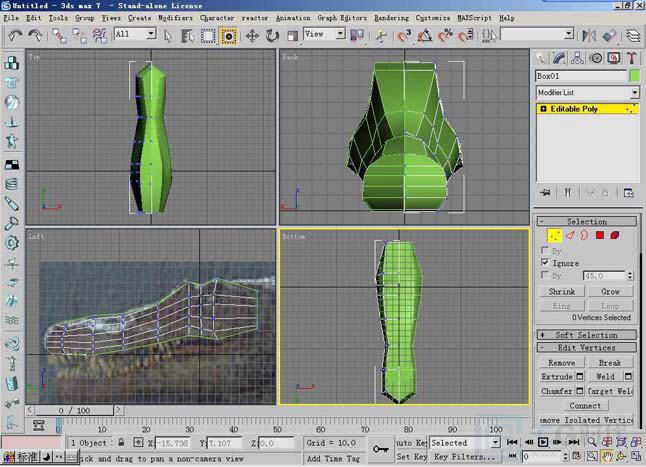Select the Edge sub-object level
This screenshot has width=646, height=467.
[x=570, y=236]
